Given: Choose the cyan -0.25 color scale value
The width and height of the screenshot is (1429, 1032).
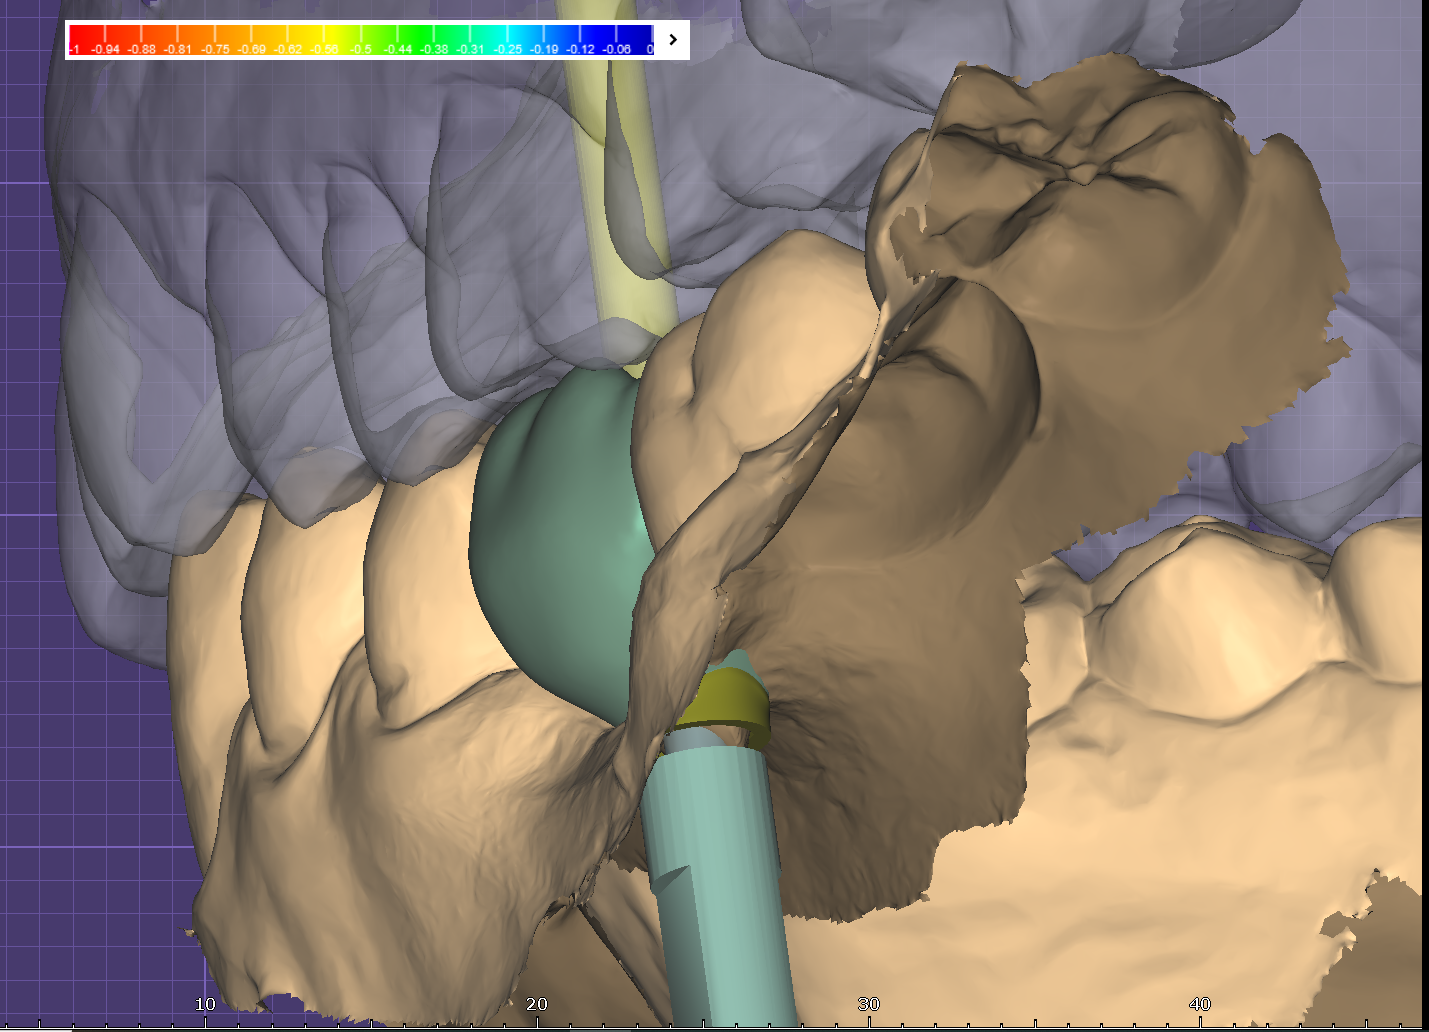Looking at the screenshot, I should coord(508,40).
